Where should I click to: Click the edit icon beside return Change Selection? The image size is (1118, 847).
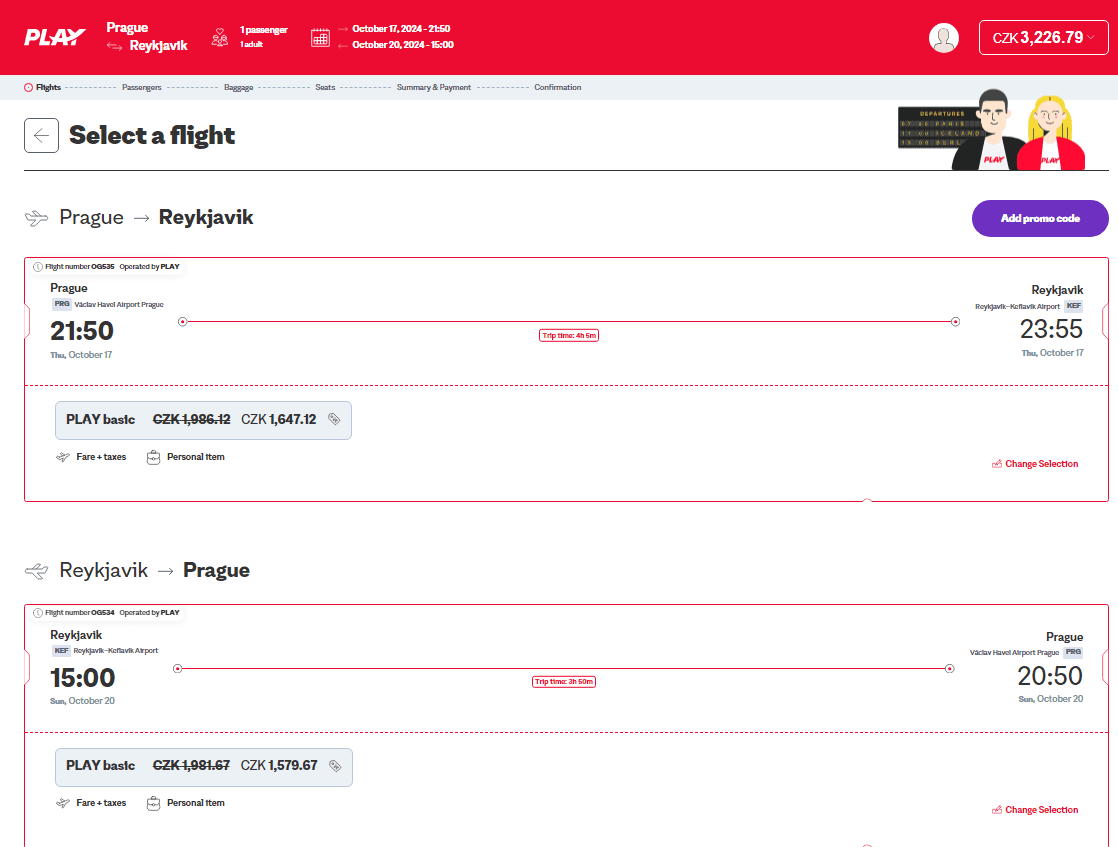997,810
